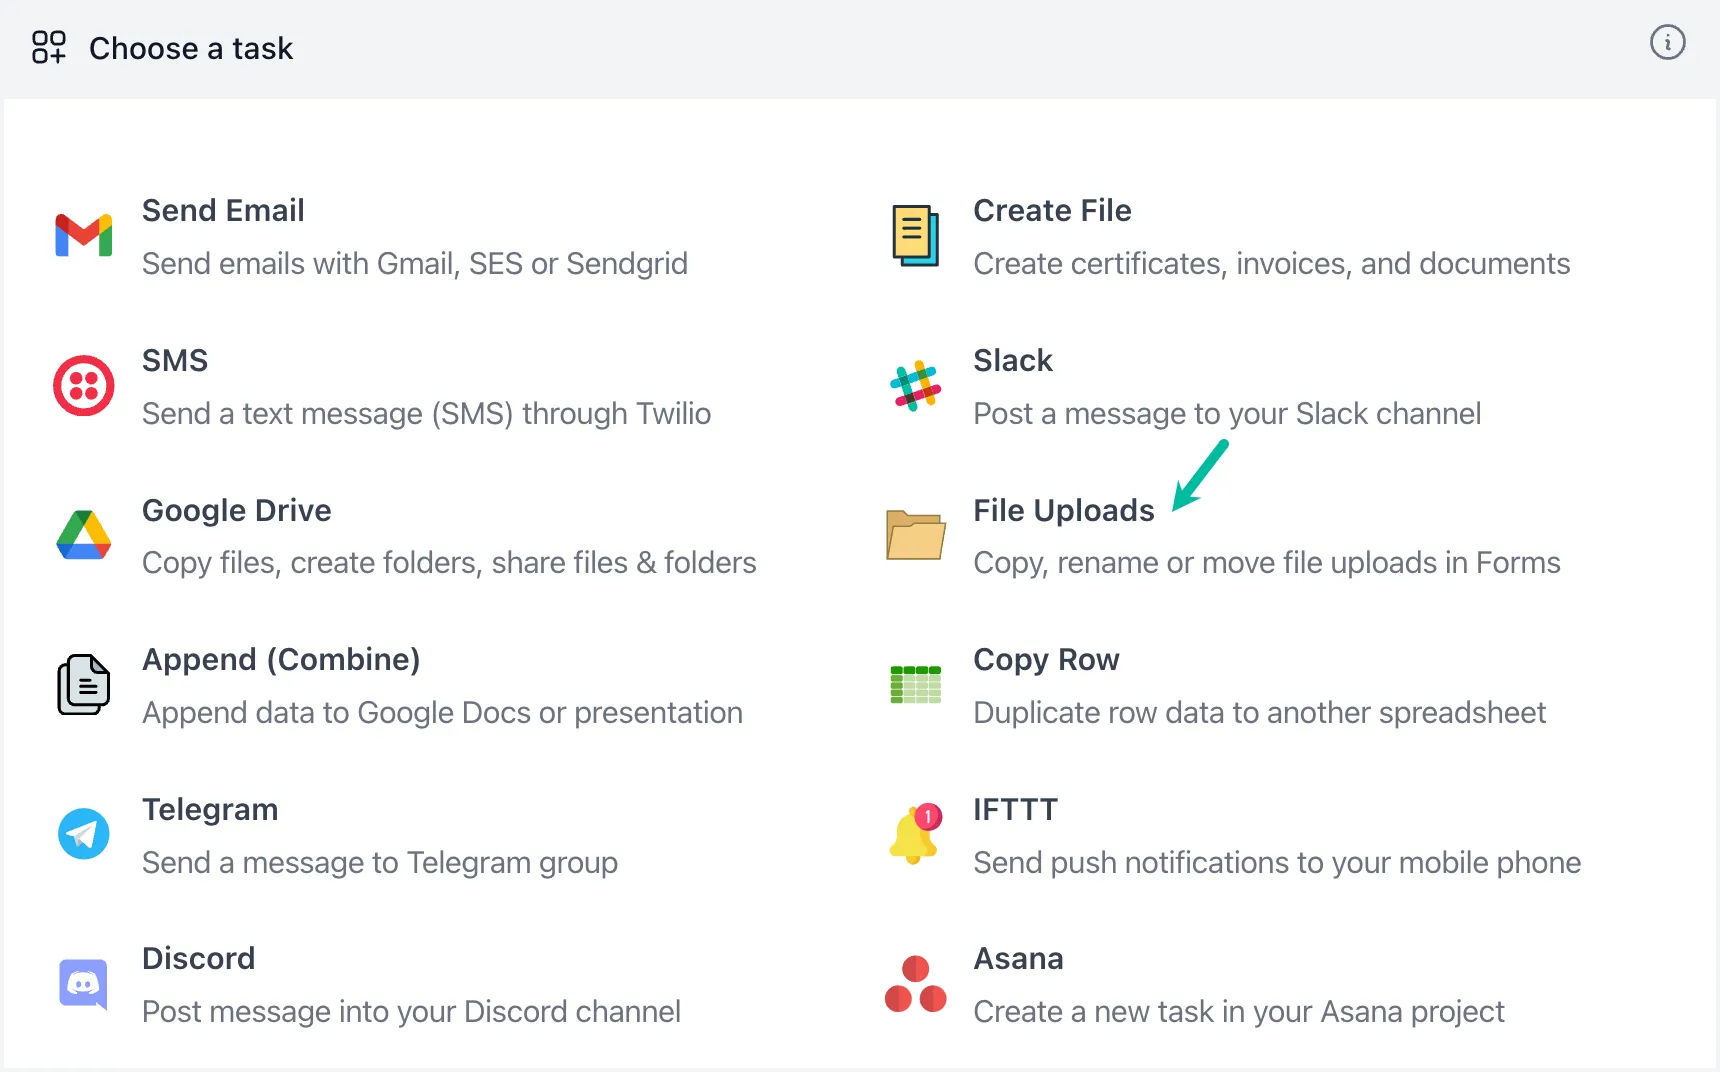Choose the File Uploads task
This screenshot has width=1720, height=1072.
pos(1063,510)
